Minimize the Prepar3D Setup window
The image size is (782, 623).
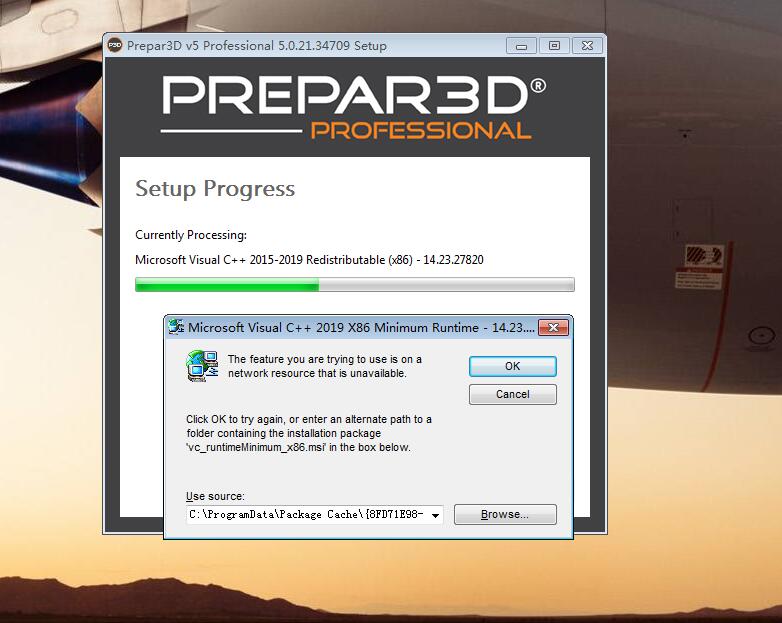tap(521, 46)
